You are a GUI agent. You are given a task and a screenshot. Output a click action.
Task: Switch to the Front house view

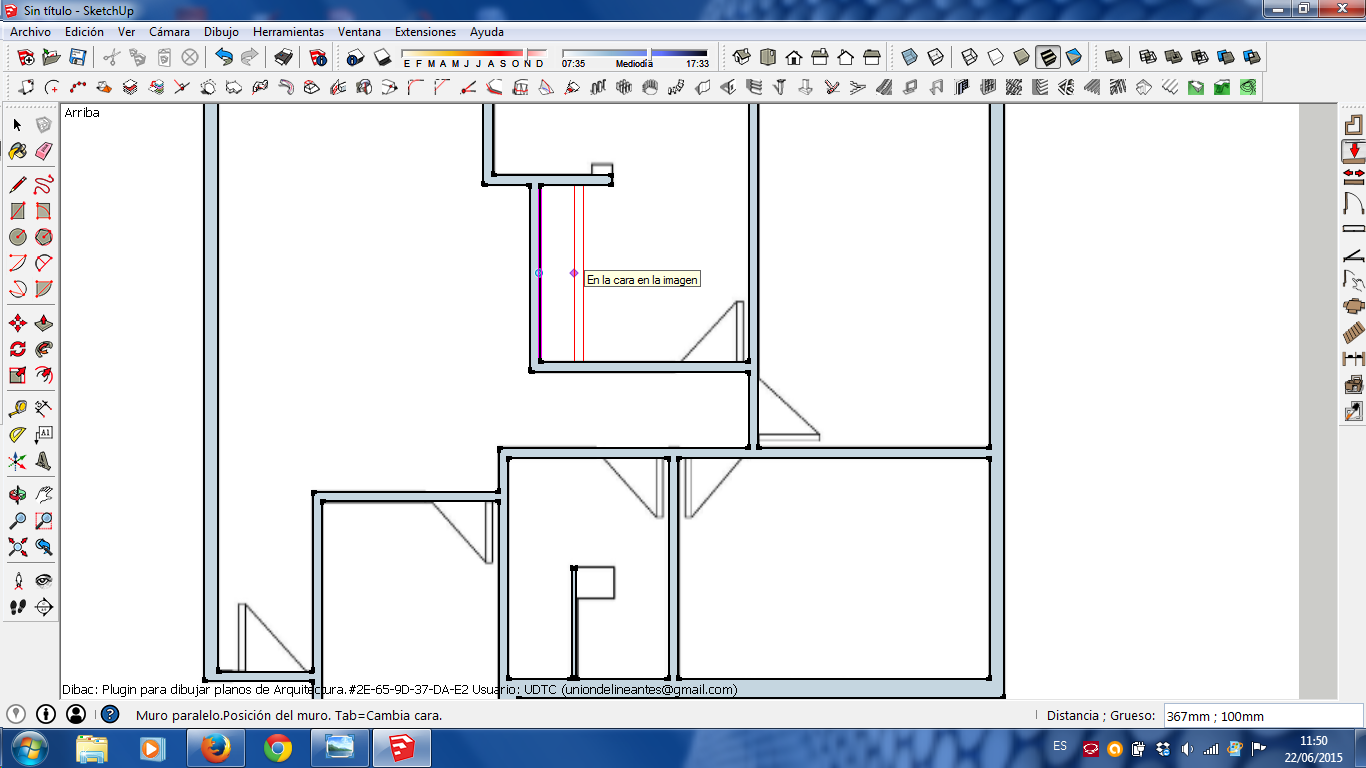tap(794, 57)
